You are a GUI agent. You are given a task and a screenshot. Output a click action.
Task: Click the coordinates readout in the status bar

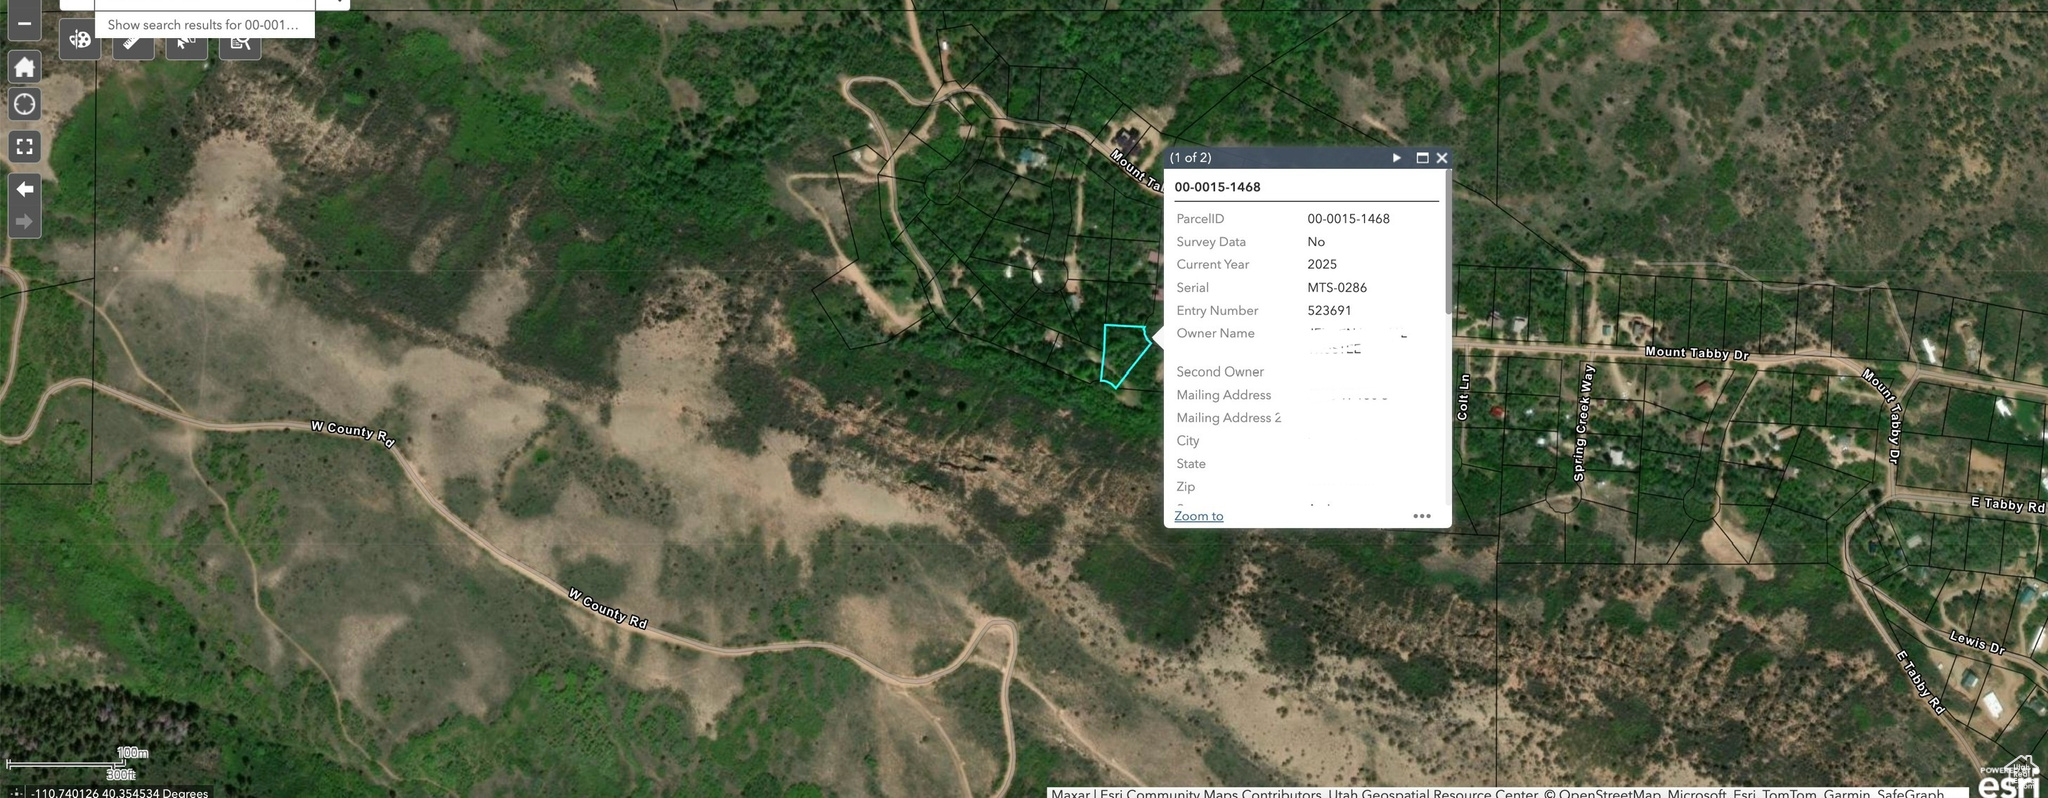(x=120, y=793)
